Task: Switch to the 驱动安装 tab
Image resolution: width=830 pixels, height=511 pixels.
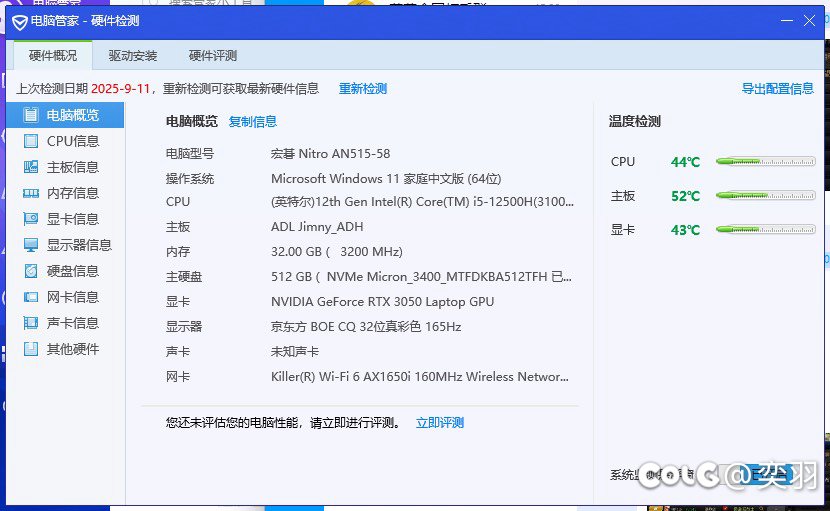Action: pyautogui.click(x=133, y=56)
